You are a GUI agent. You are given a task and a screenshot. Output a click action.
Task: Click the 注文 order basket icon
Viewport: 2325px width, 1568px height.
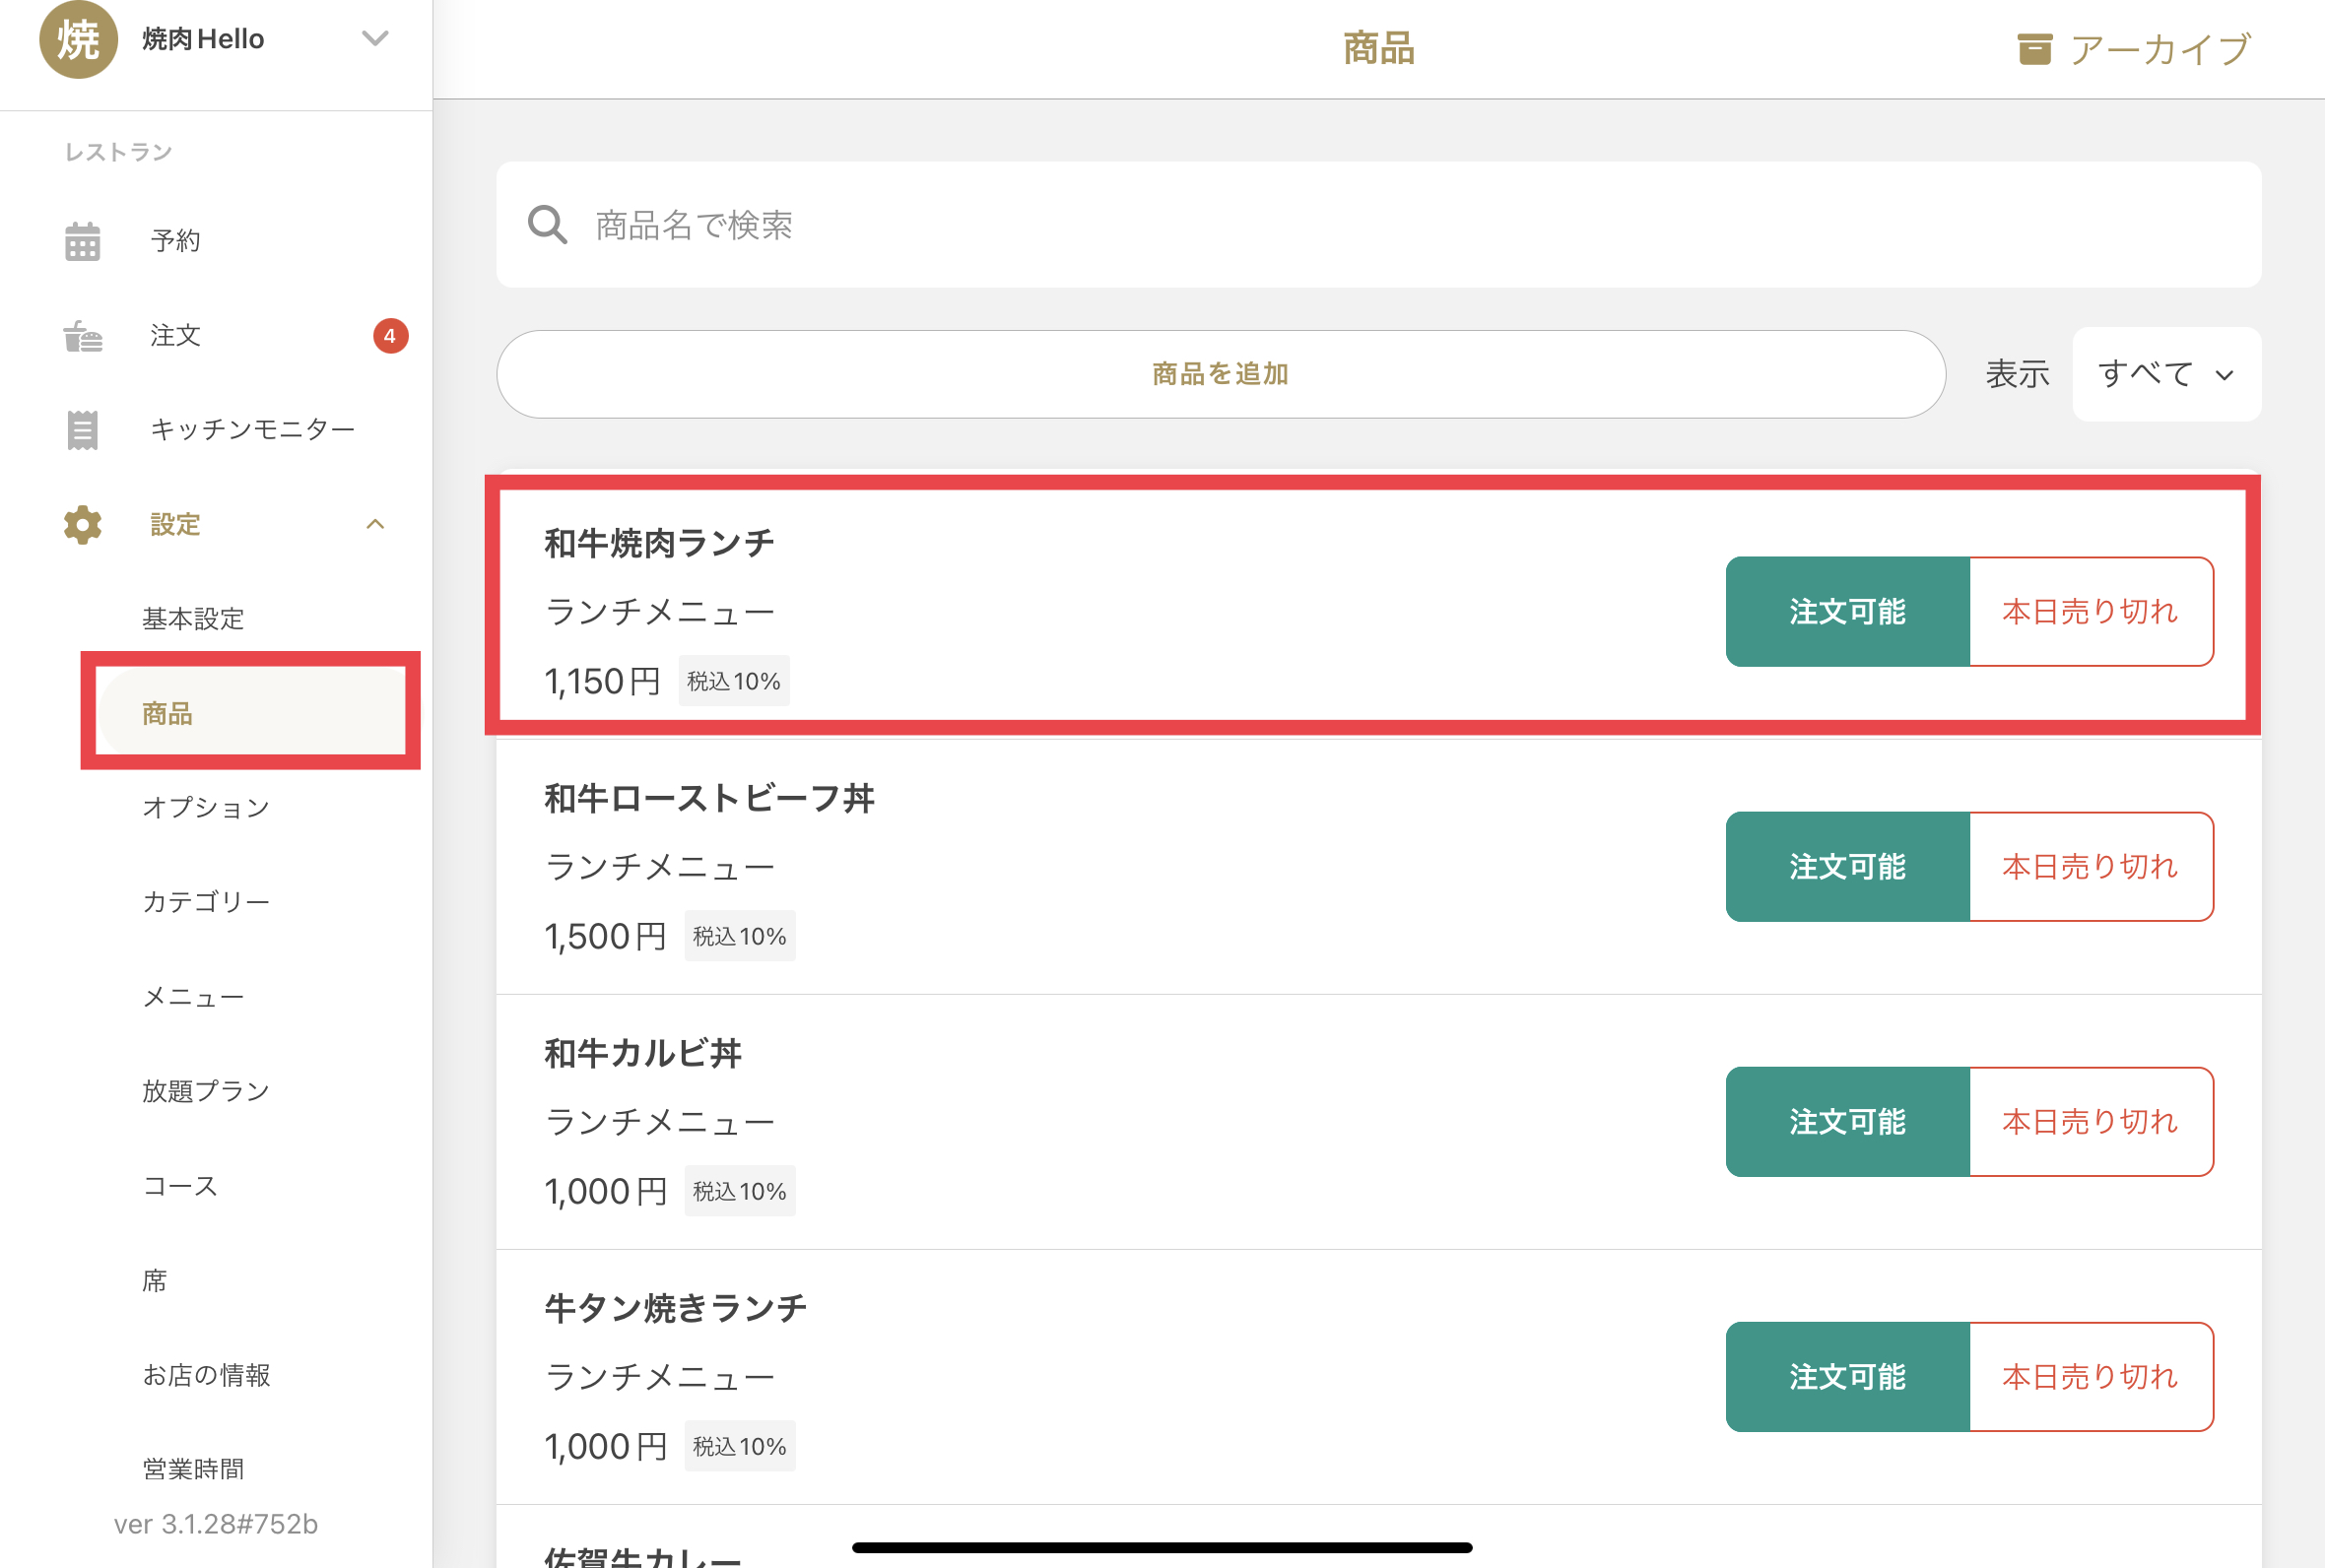[83, 336]
